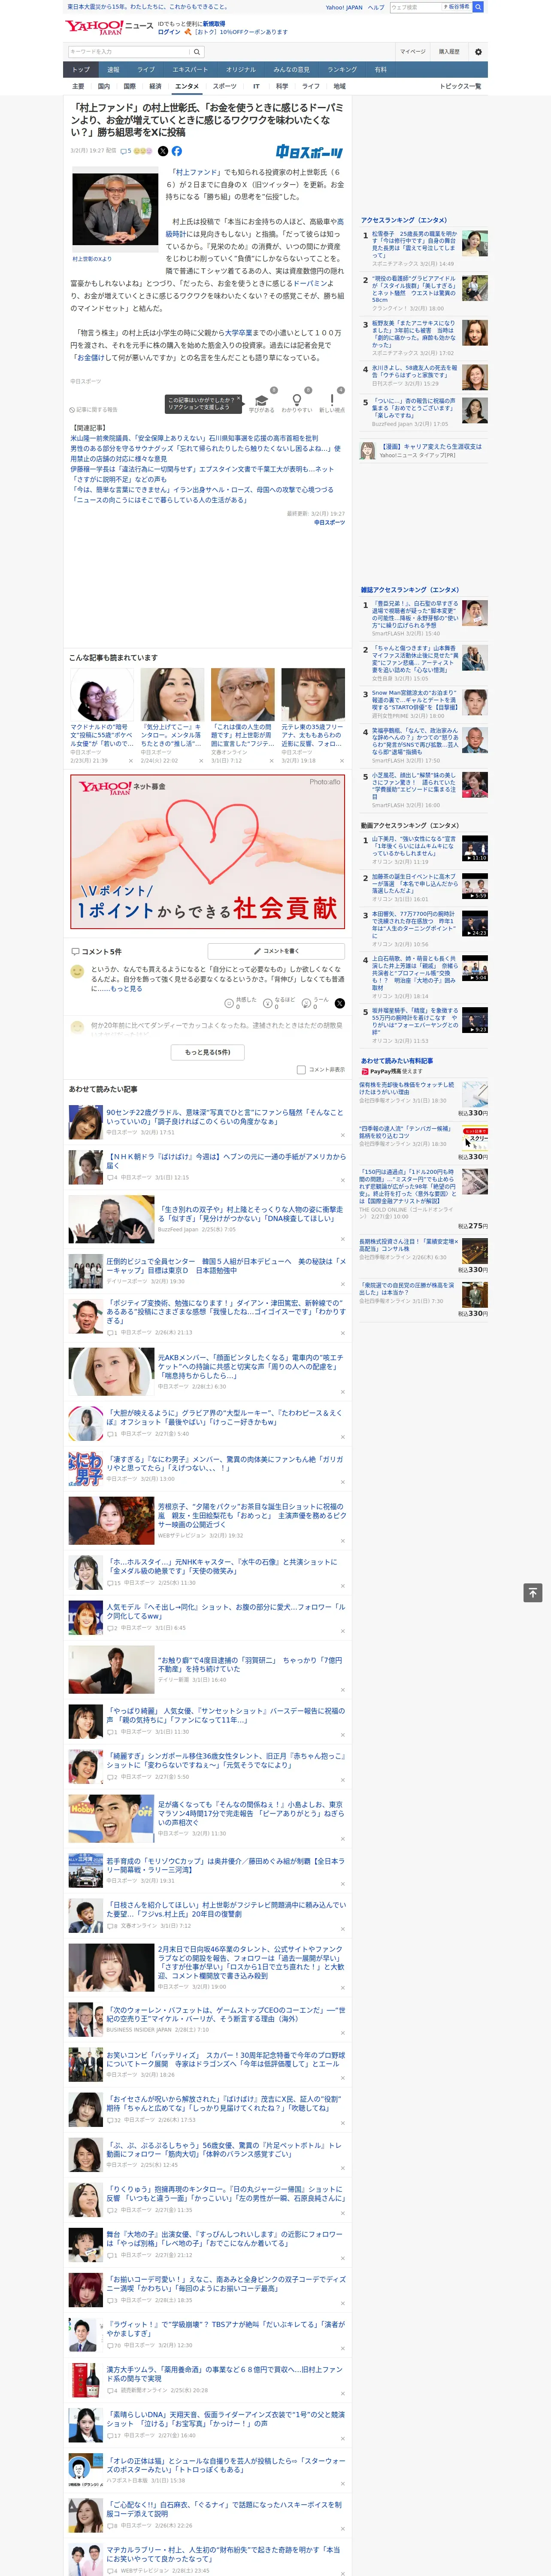This screenshot has height=2576, width=551.
Task: Open マイページ
Action: (412, 52)
